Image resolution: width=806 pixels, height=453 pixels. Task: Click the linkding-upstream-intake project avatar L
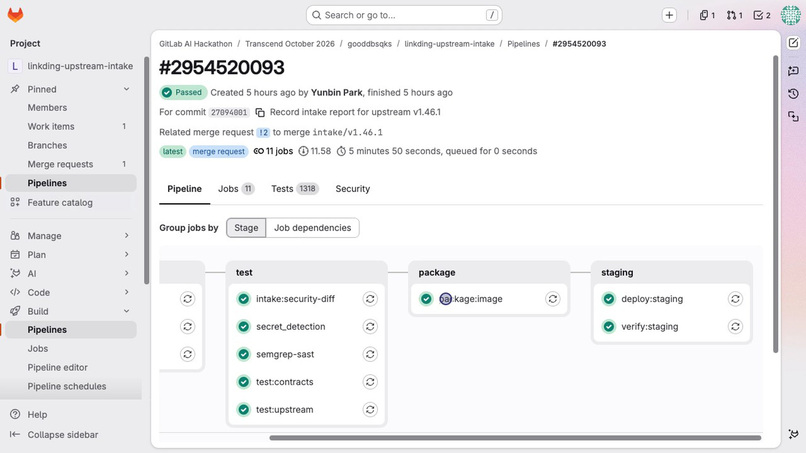[14, 66]
